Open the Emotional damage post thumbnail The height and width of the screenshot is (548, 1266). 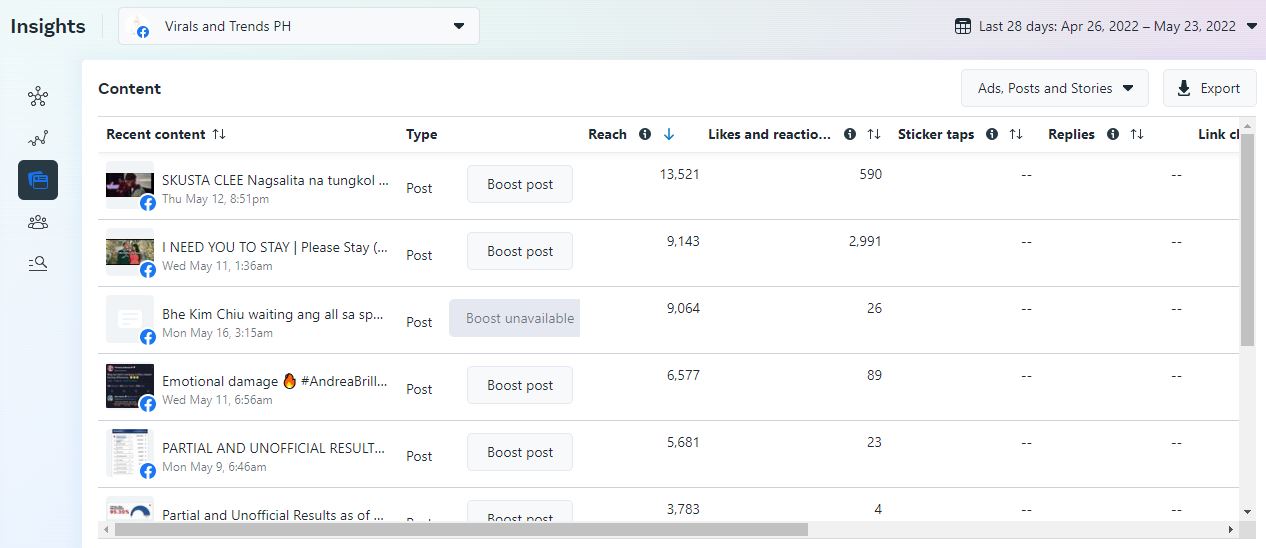point(130,386)
